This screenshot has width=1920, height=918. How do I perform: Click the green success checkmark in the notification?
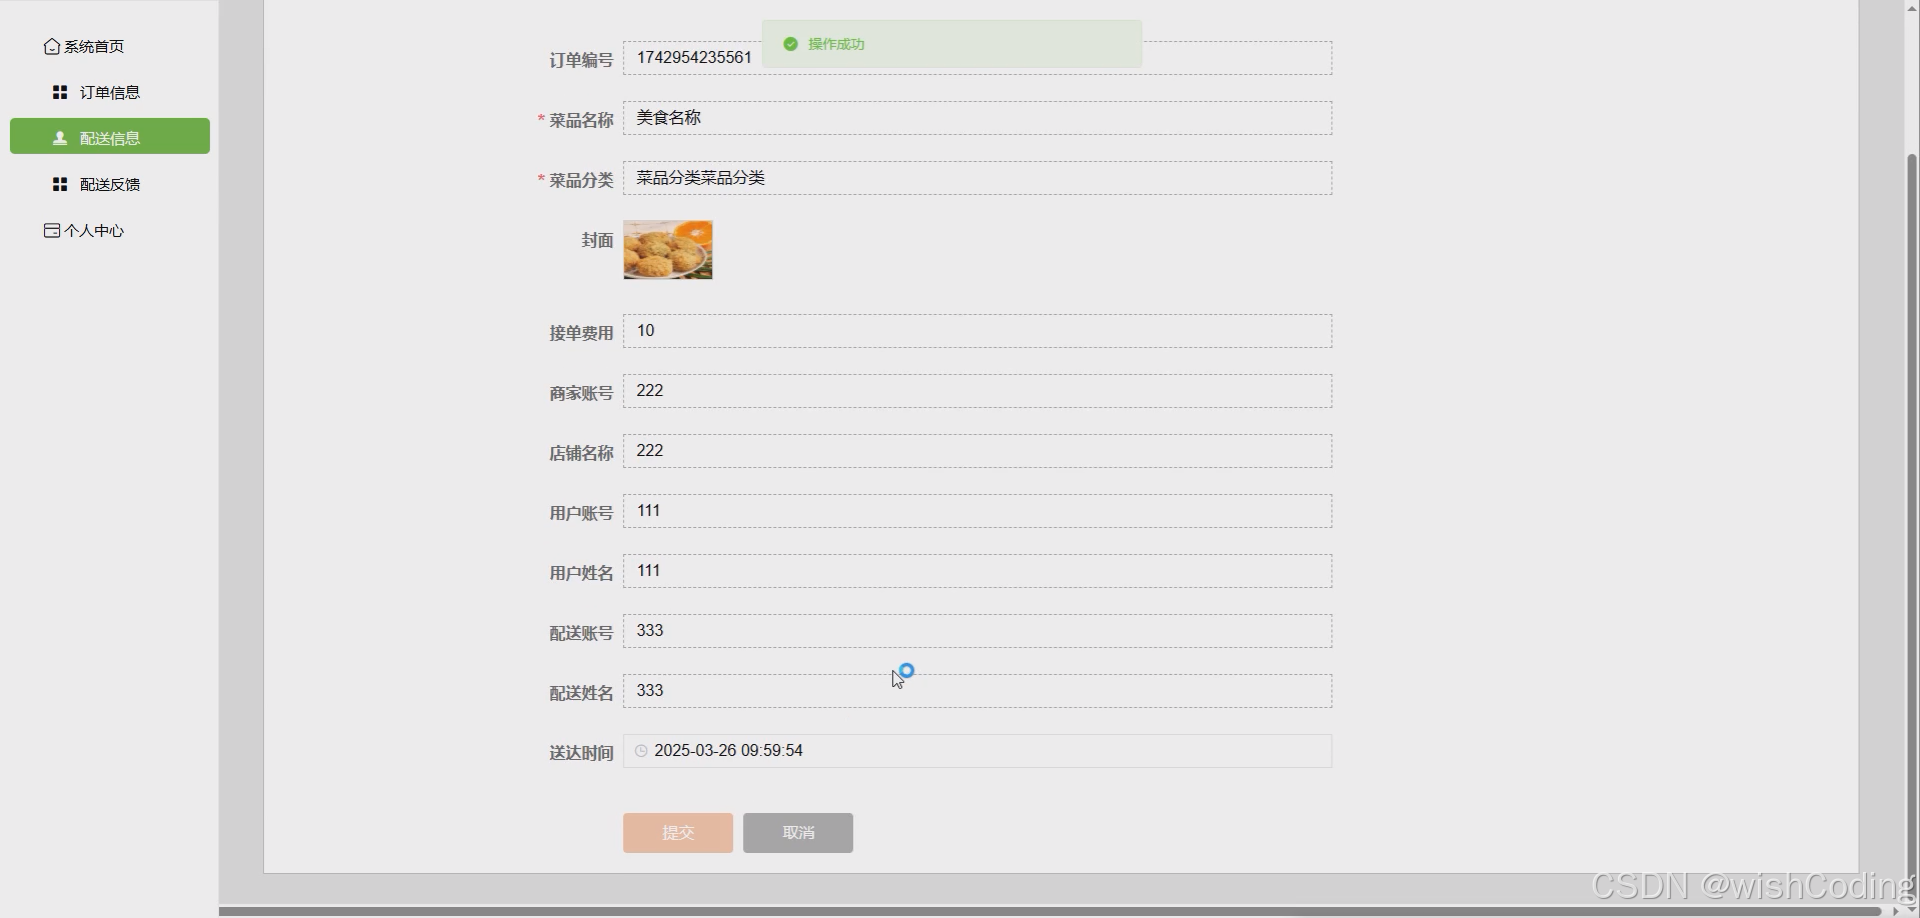[790, 44]
